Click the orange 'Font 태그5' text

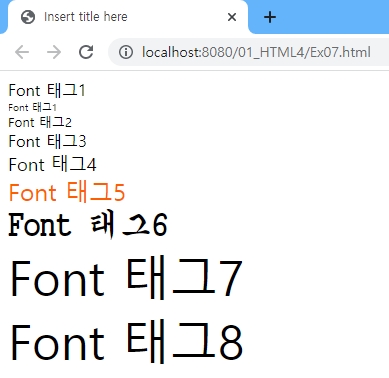(67, 192)
